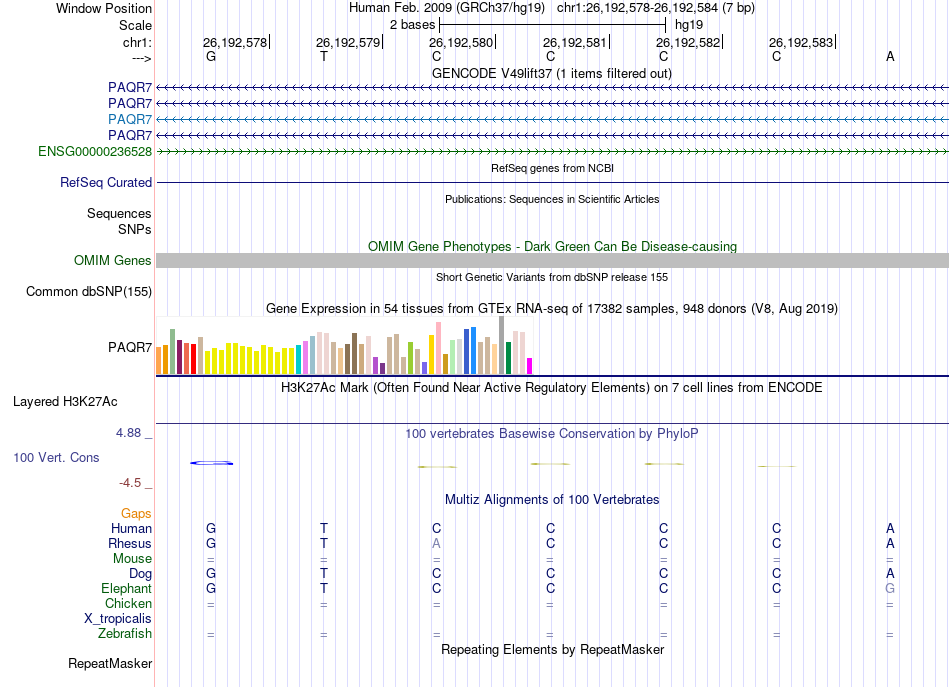Image resolution: width=950 pixels, height=687 pixels.
Task: Click the X_tropicalis species label
Action: coord(118,619)
